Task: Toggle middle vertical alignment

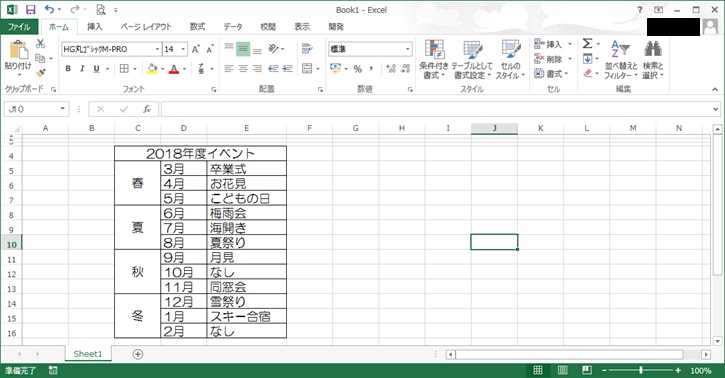Action: coord(243,49)
